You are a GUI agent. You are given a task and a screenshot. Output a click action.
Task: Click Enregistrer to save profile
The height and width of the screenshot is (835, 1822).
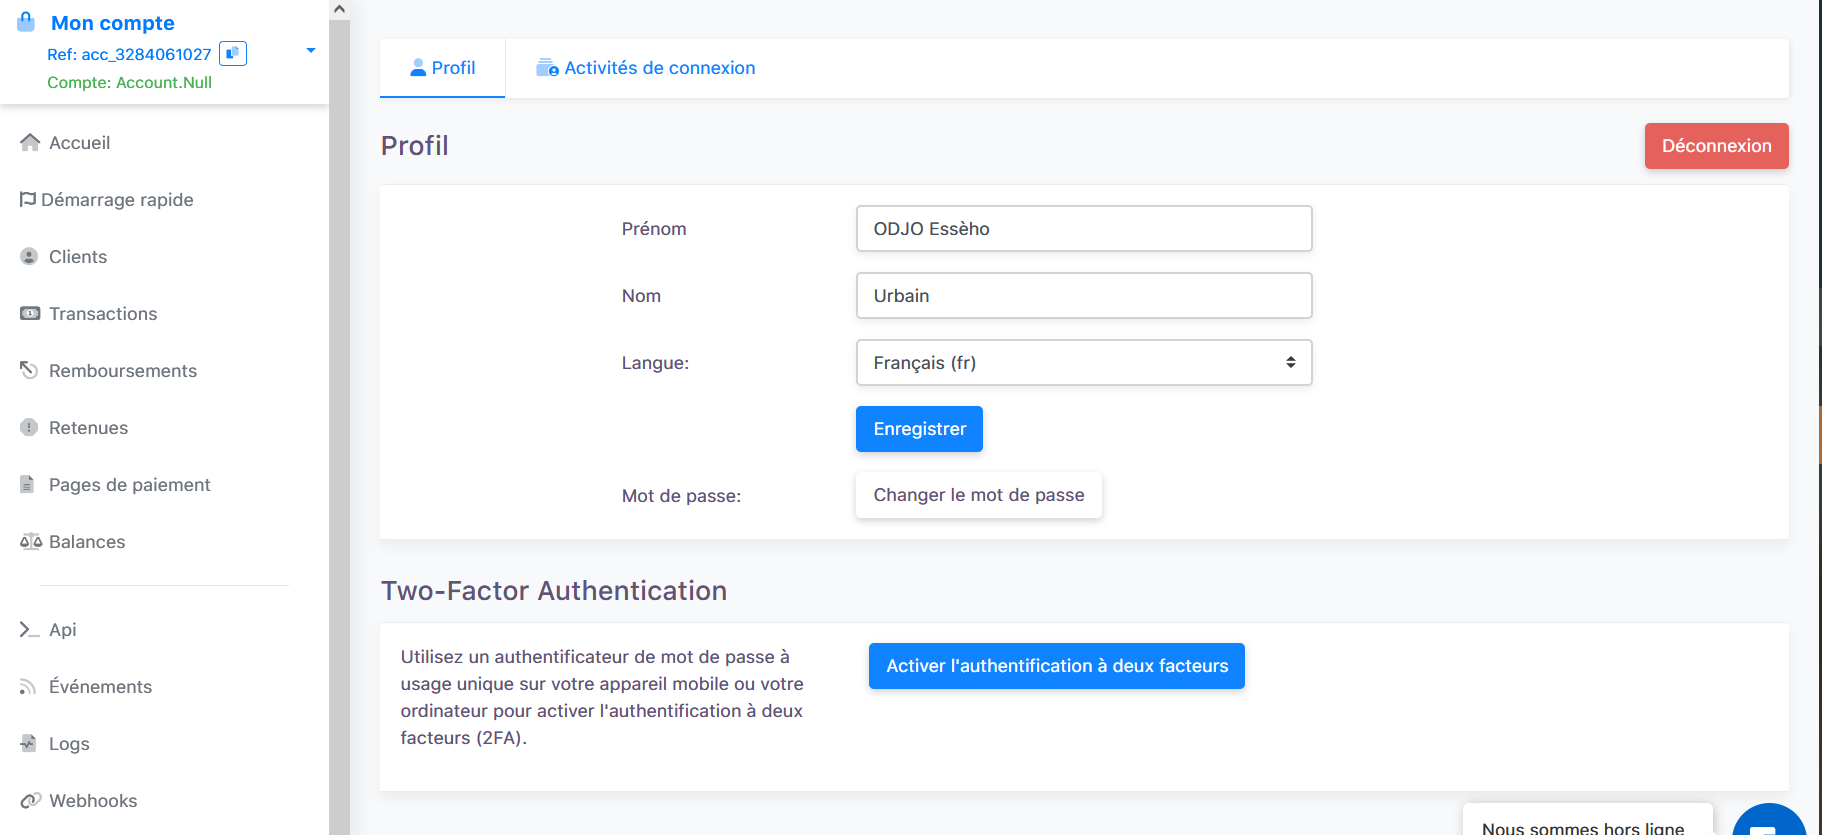919,429
